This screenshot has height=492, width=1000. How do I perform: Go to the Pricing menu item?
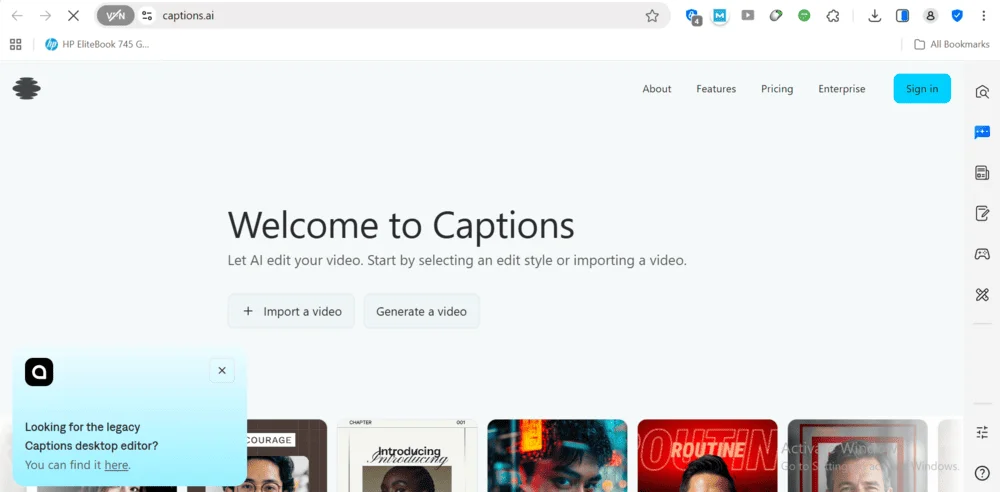pos(776,89)
